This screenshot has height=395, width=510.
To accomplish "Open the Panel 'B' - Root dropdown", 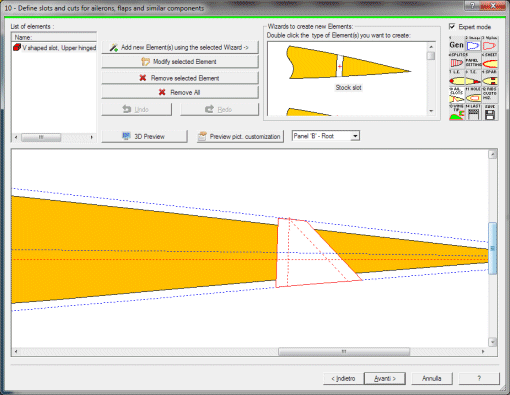I will click(326, 136).
